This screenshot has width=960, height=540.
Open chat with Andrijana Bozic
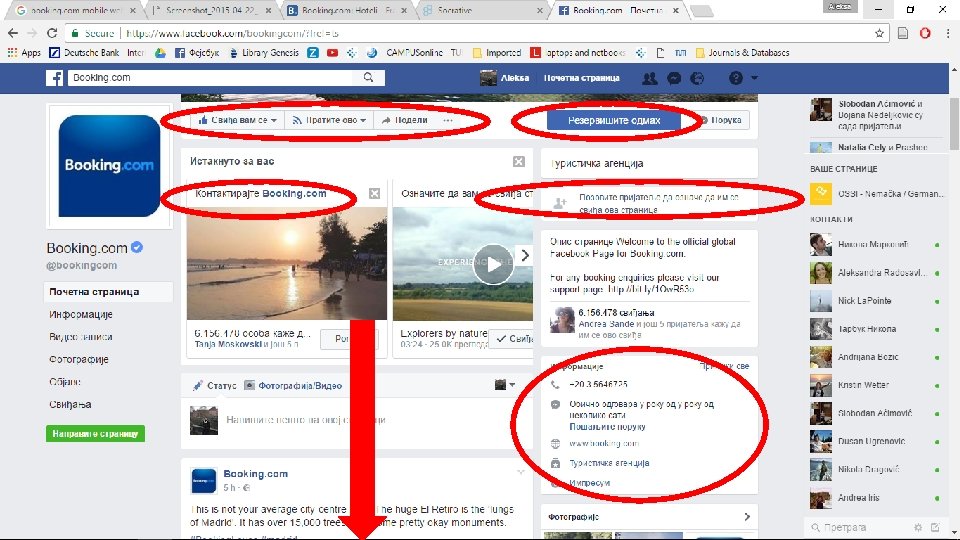(877, 357)
